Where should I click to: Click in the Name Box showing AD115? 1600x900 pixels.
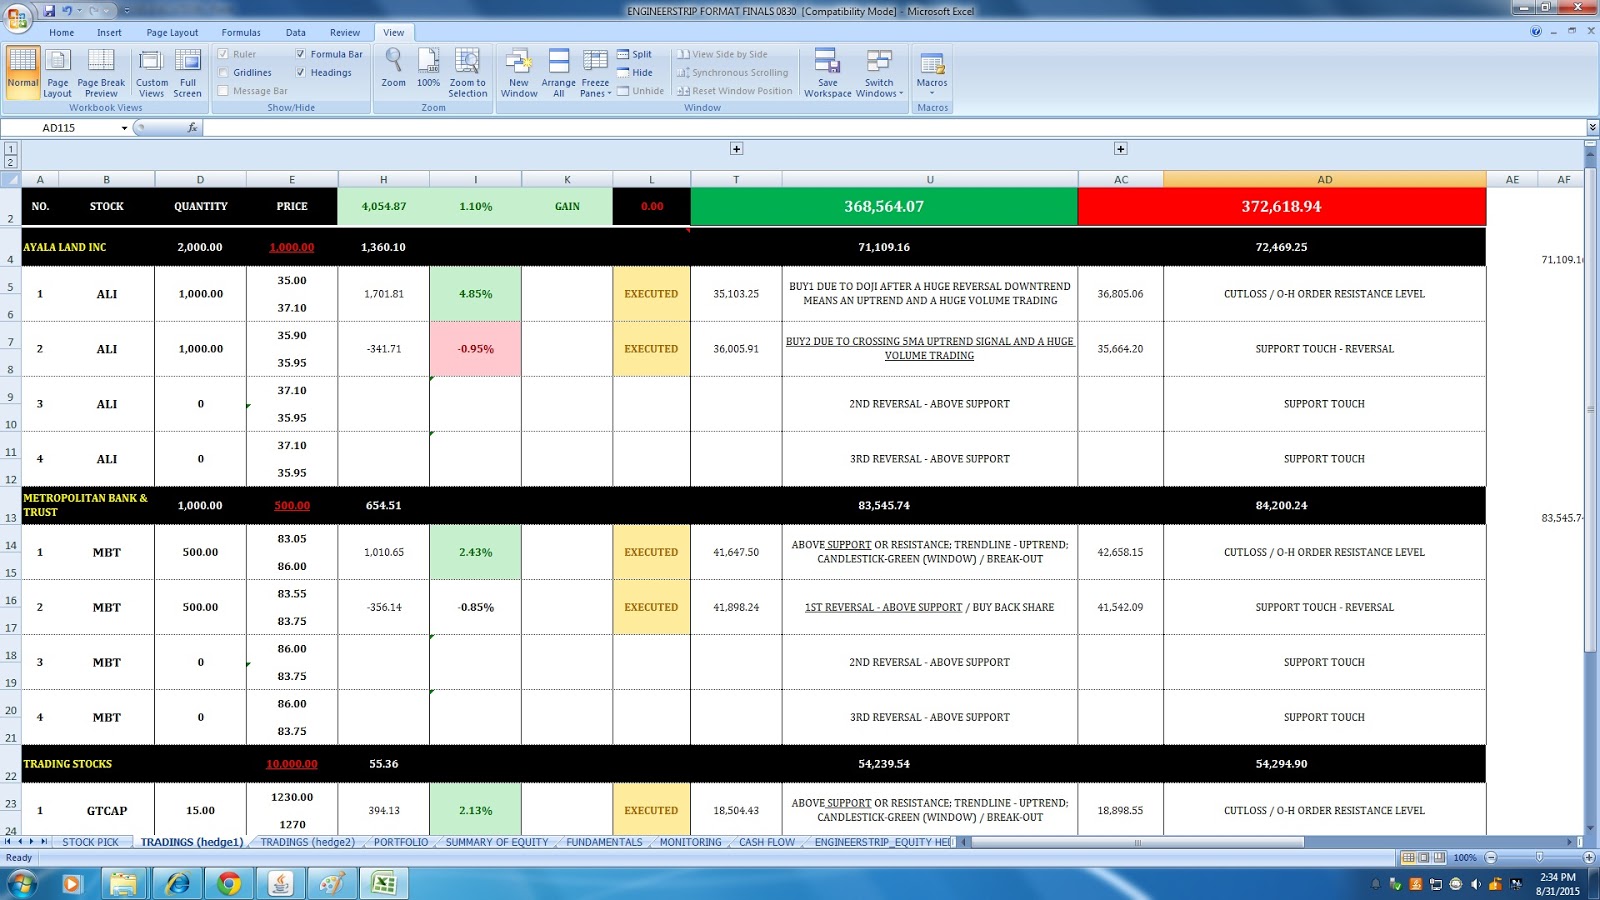(x=60, y=128)
